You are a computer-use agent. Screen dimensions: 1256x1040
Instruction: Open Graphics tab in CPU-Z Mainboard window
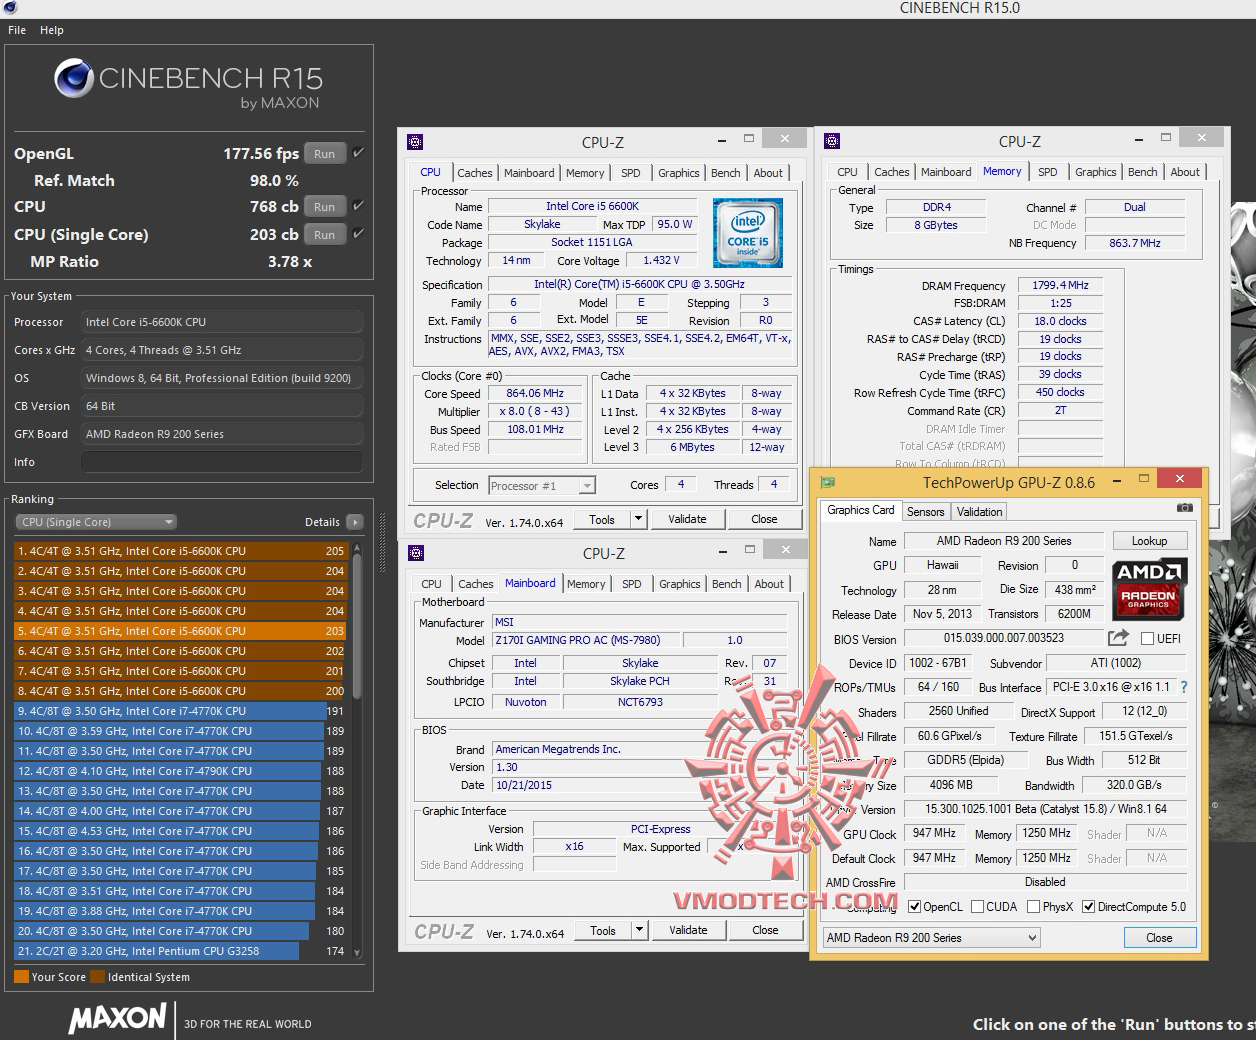[x=679, y=584]
